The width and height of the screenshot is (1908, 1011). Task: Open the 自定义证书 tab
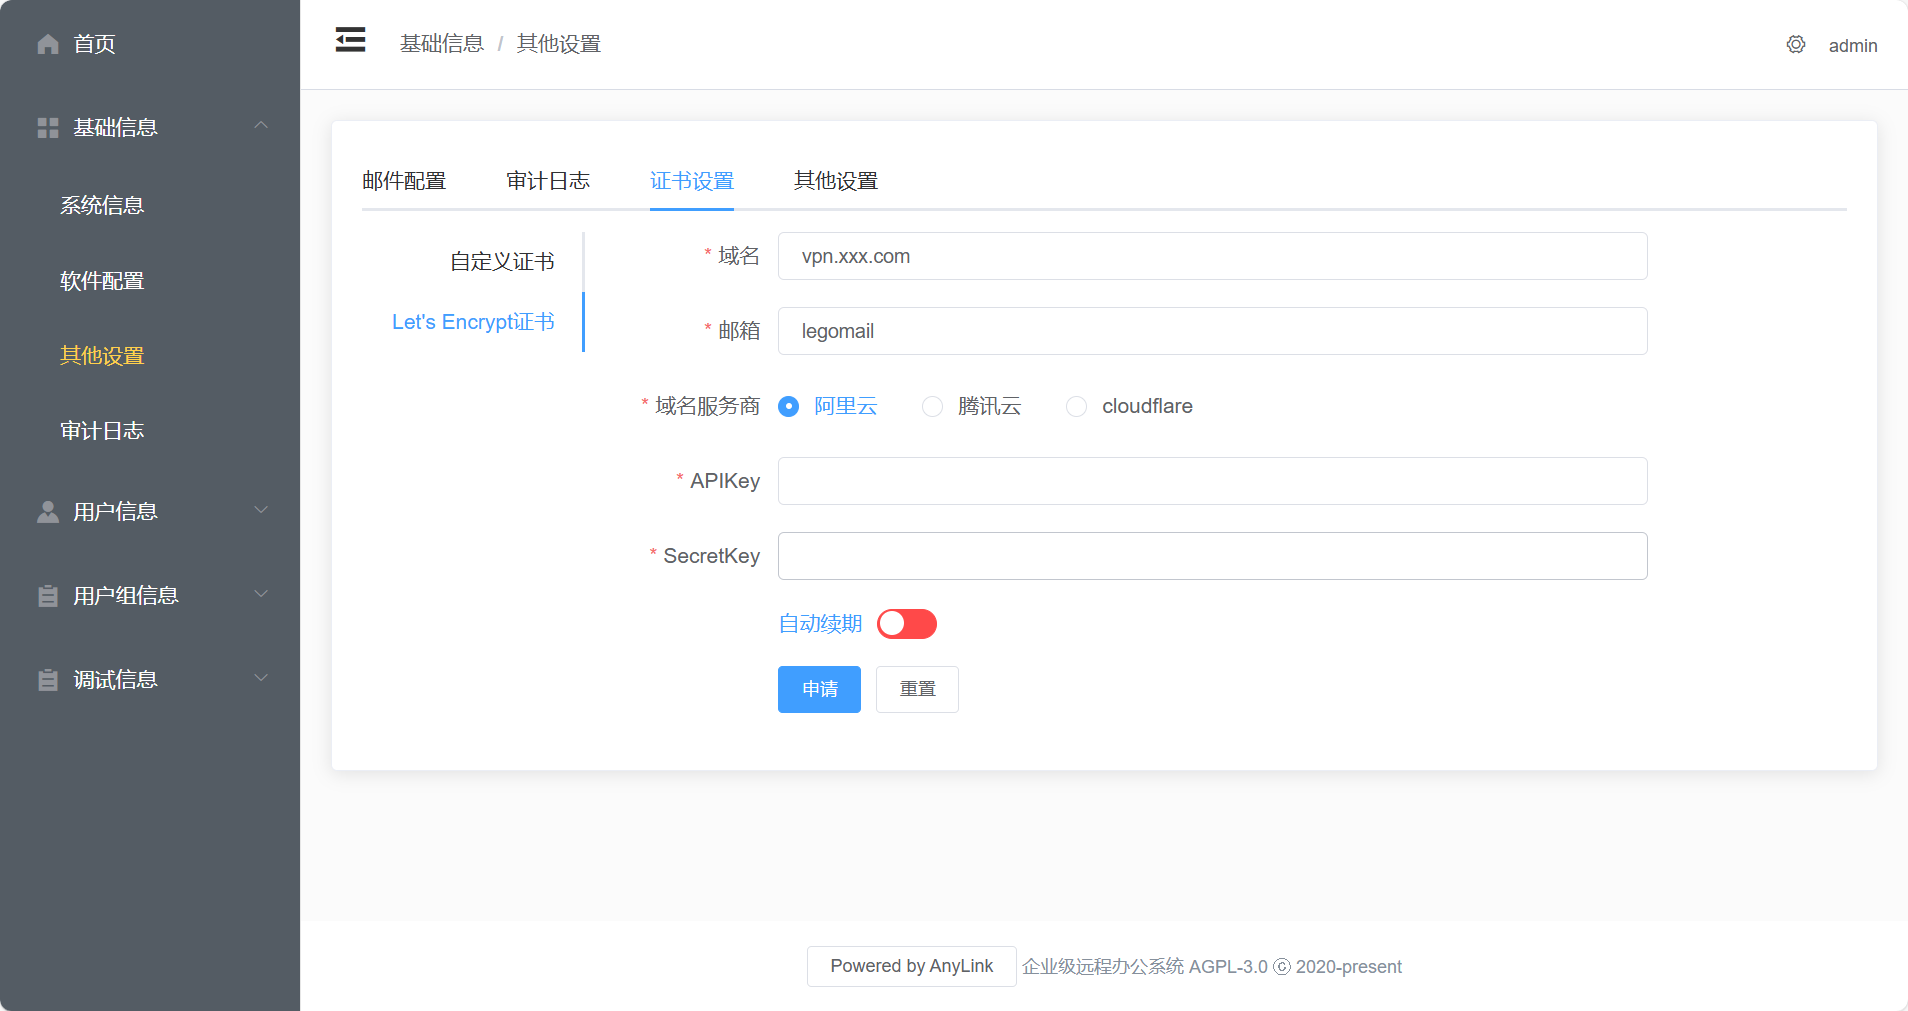coord(502,259)
